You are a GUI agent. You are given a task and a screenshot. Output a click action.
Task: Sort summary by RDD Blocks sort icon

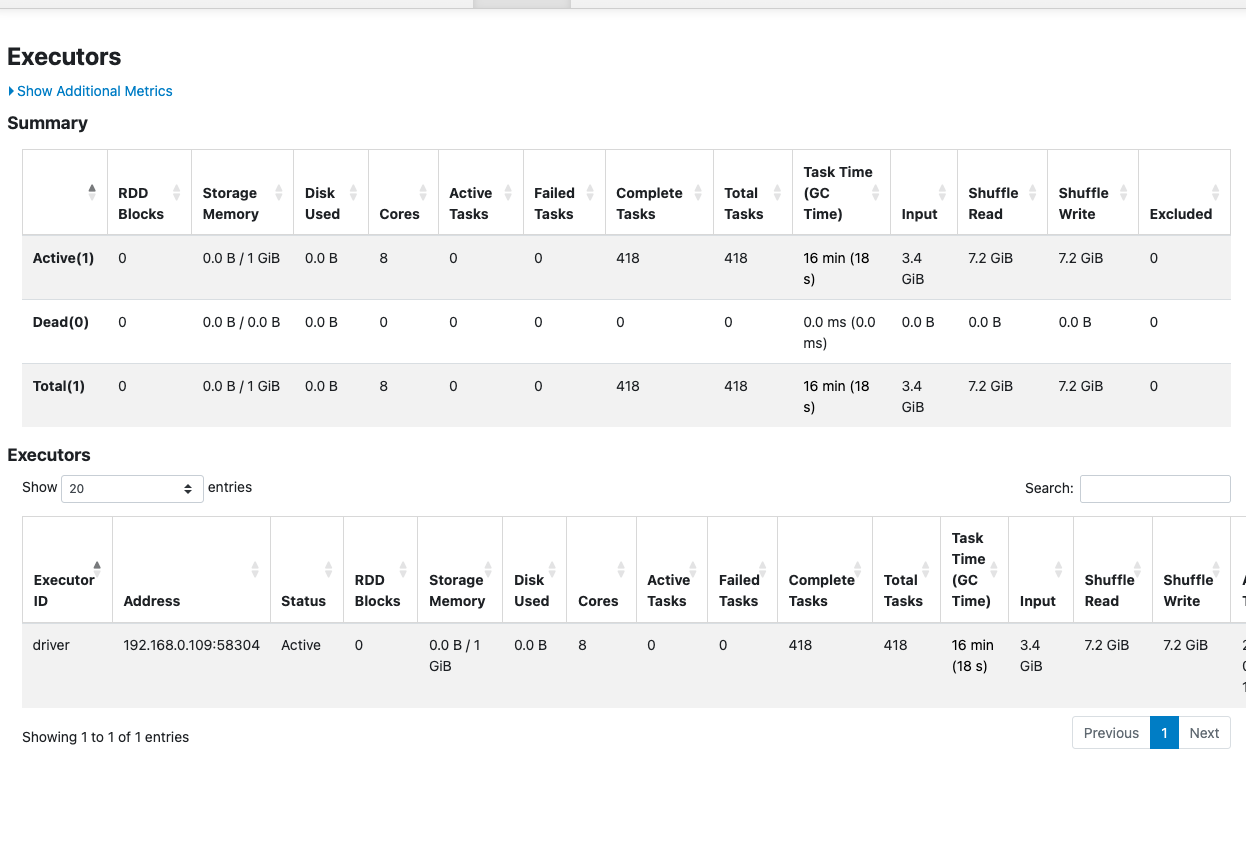[177, 193]
